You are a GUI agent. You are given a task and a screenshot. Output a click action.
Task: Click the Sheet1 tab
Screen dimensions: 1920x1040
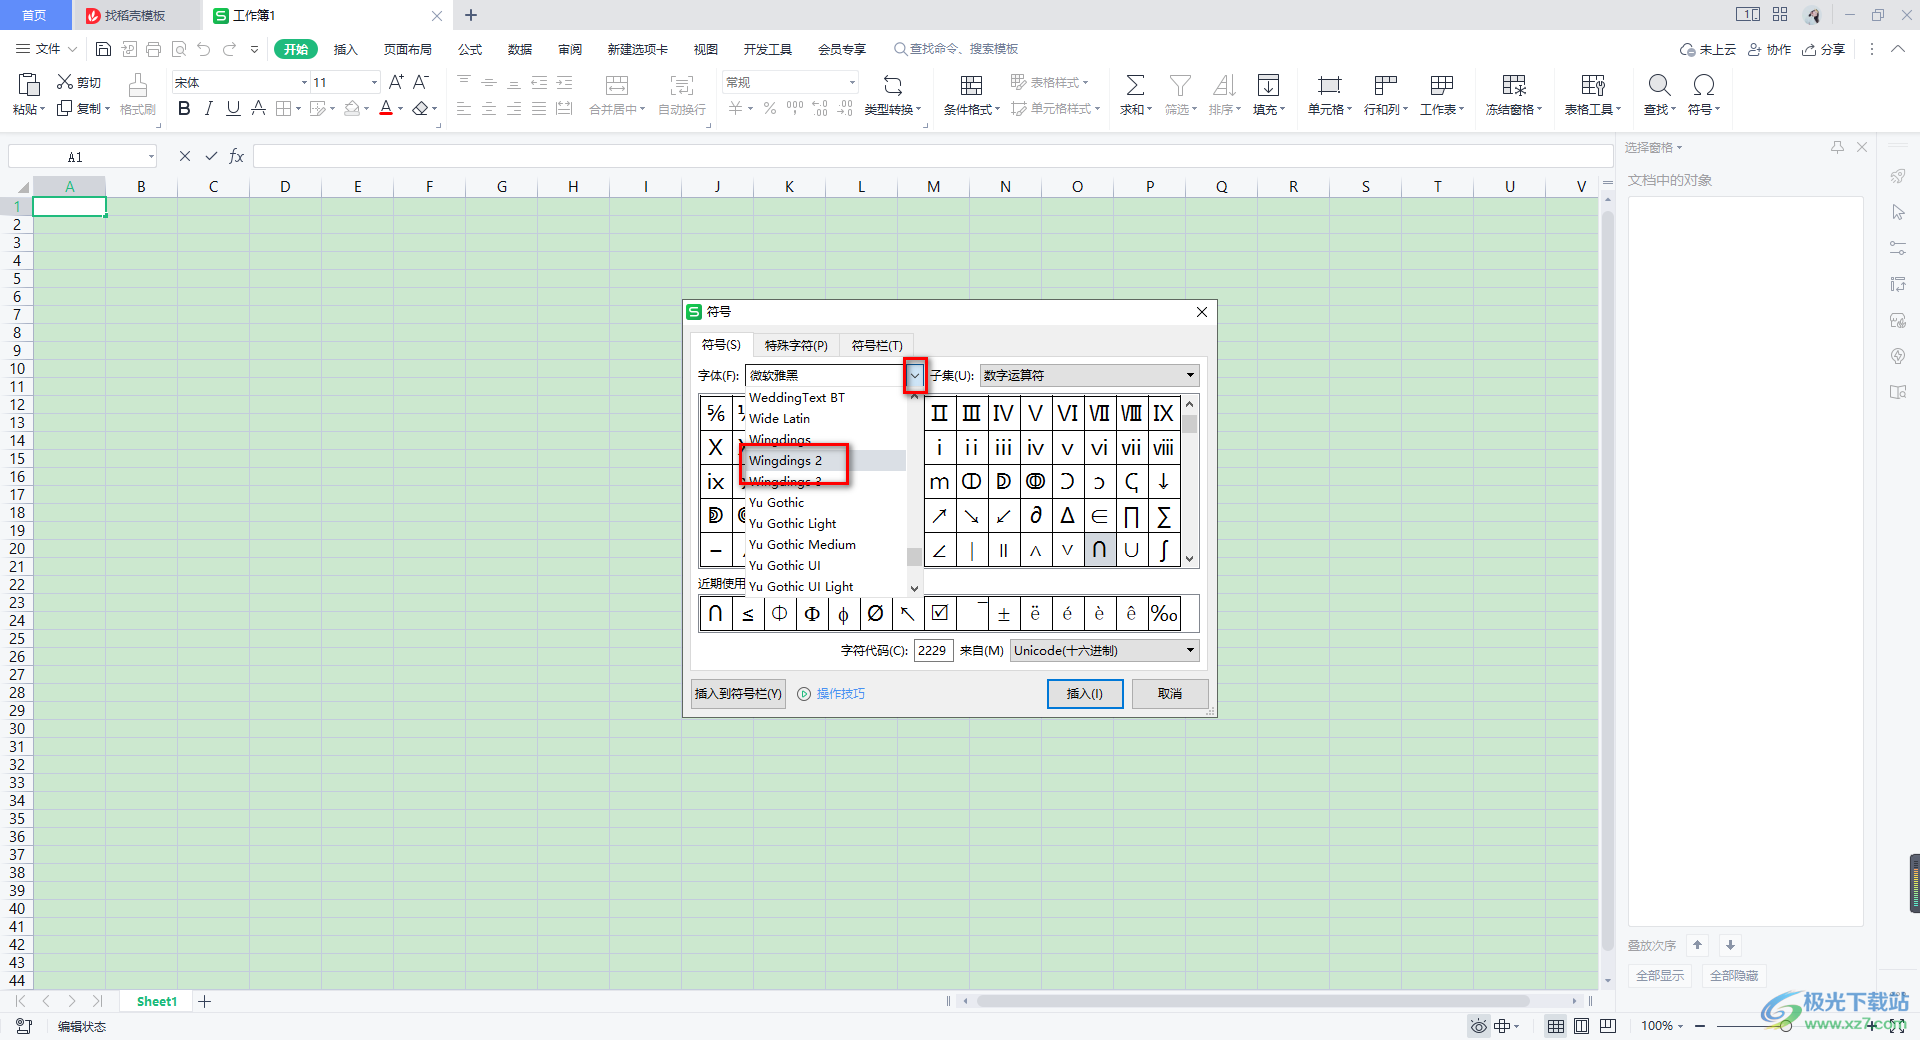pos(157,1001)
